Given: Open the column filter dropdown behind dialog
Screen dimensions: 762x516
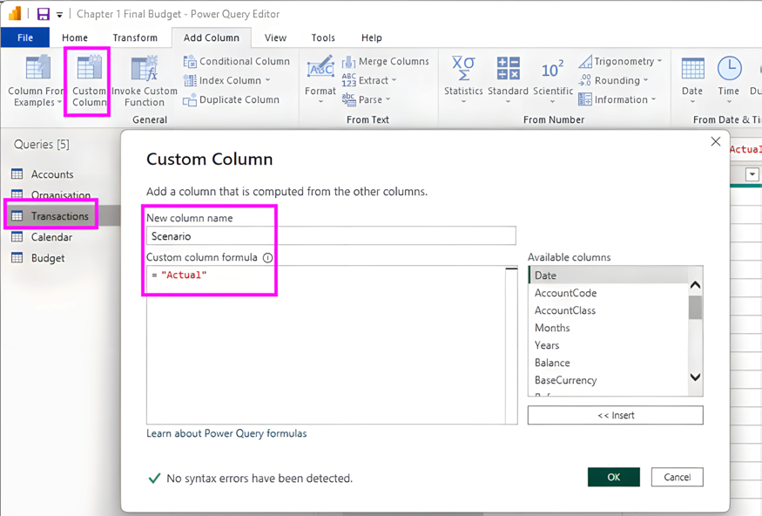Looking at the screenshot, I should coord(752,174).
